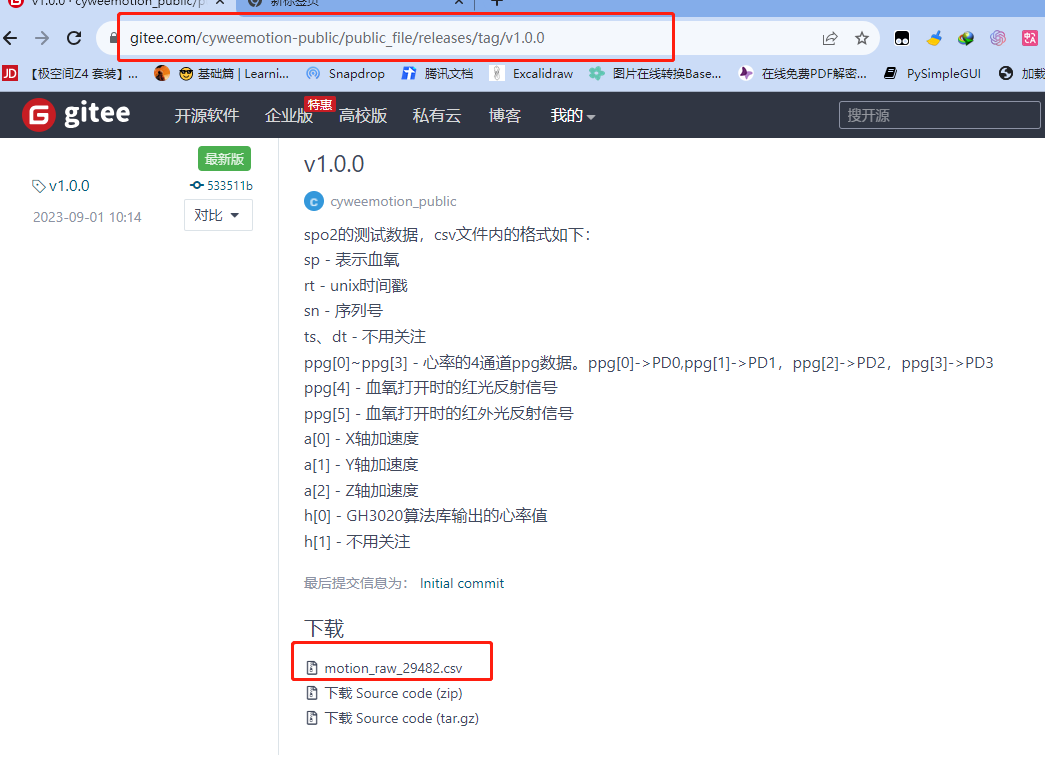Open the 我的 dropdown menu
The width and height of the screenshot is (1045, 767).
pyautogui.click(x=572, y=116)
